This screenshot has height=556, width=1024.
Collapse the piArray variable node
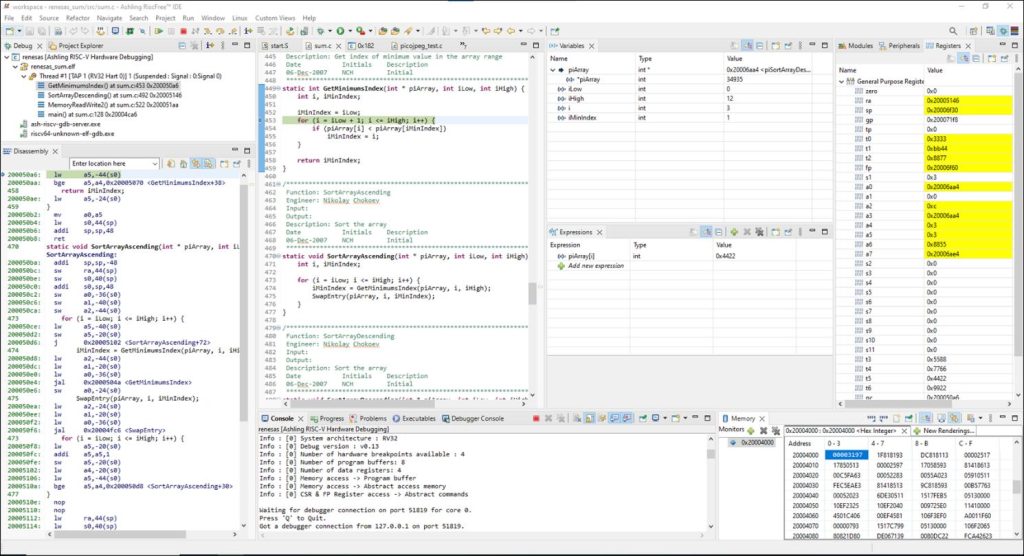(x=552, y=70)
